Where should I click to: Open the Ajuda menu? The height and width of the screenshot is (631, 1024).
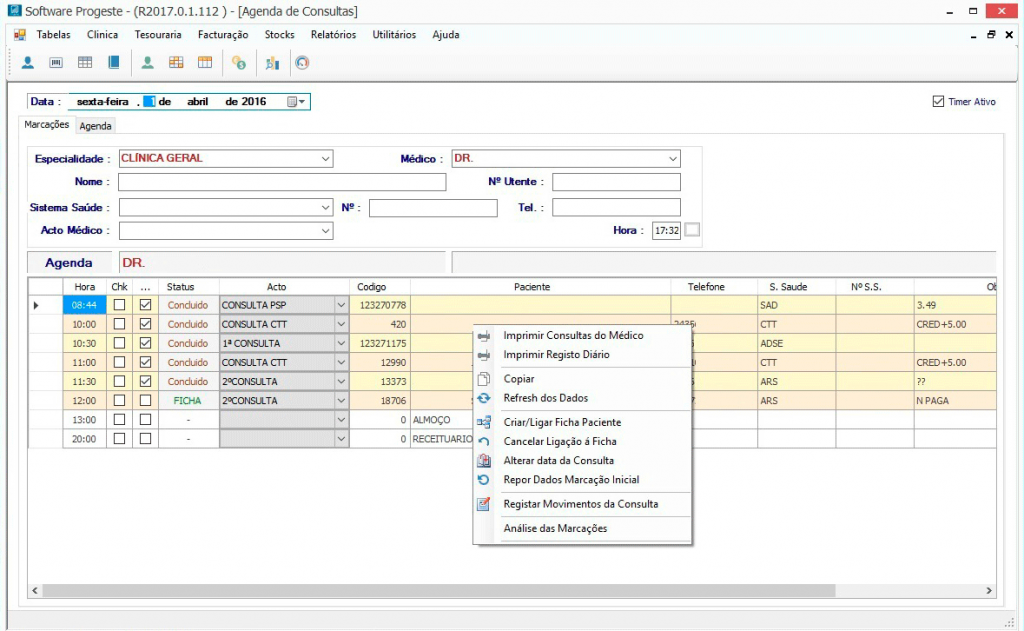(446, 35)
